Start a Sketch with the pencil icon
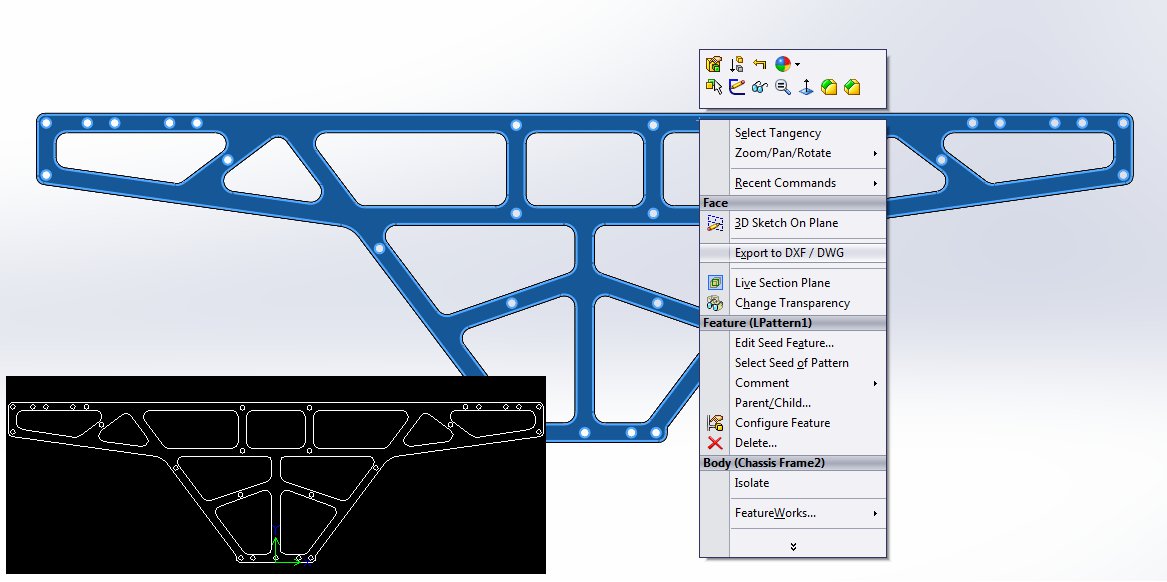 pyautogui.click(x=737, y=87)
